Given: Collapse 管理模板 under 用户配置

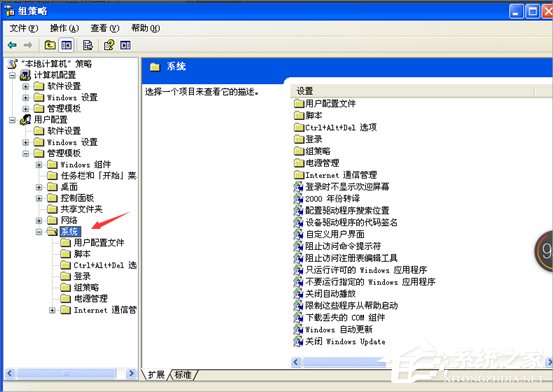Looking at the screenshot, I should 25,153.
